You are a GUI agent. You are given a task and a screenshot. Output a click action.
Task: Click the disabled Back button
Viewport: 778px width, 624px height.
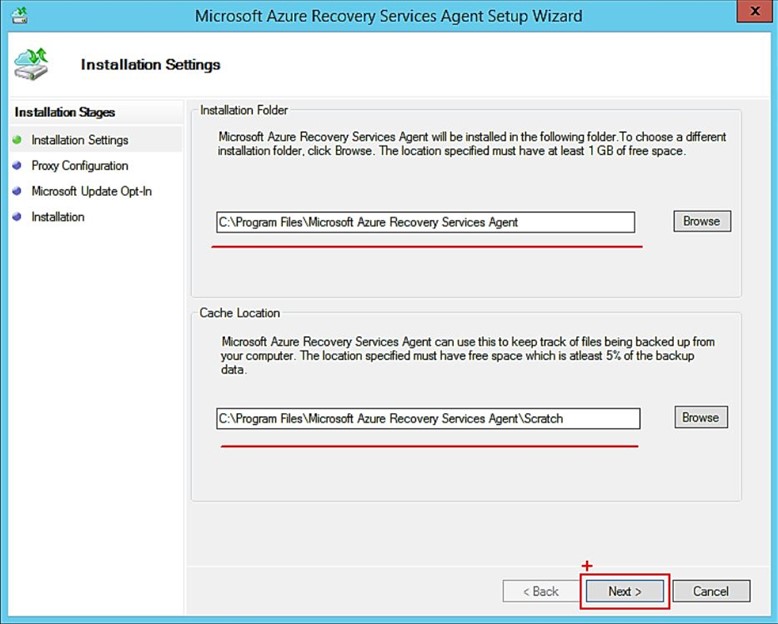coord(541,591)
